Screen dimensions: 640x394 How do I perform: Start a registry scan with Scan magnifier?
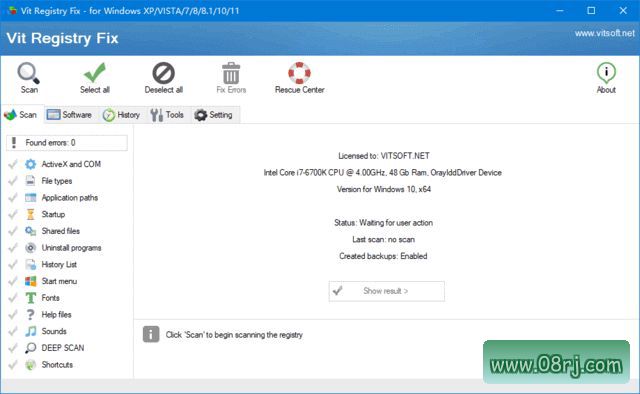tap(29, 73)
